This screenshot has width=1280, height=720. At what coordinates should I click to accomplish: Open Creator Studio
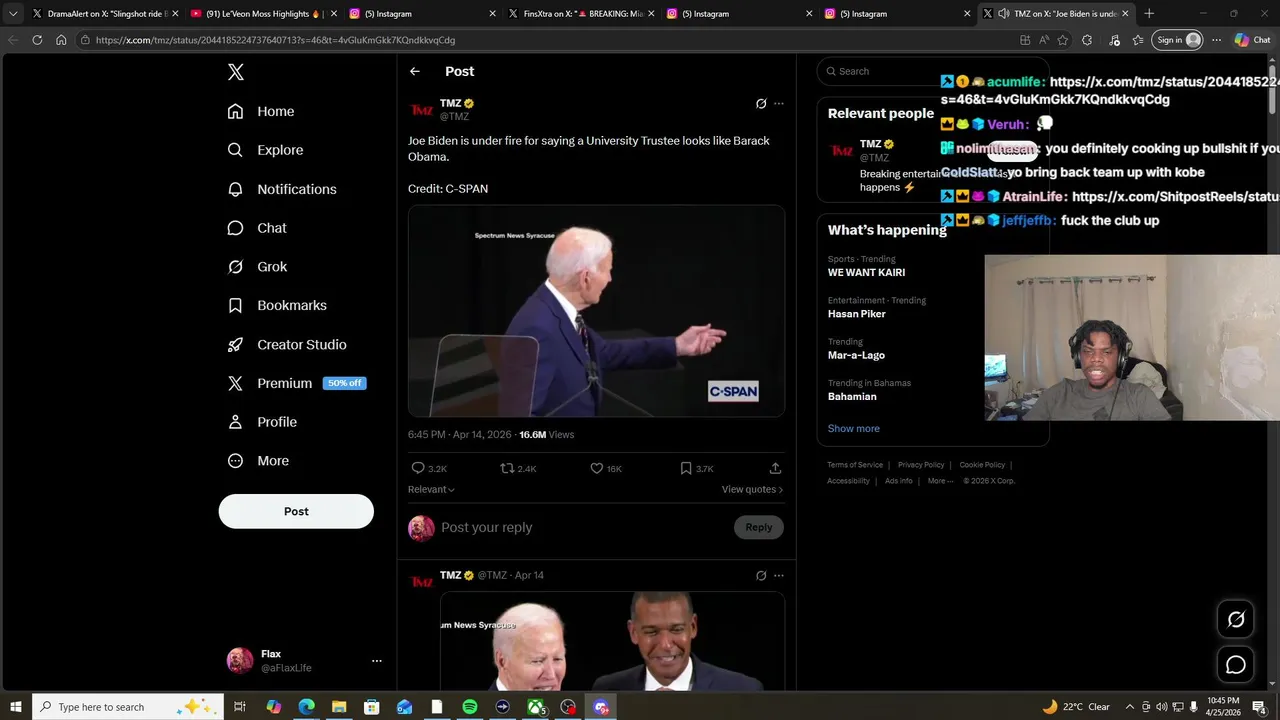[287, 344]
